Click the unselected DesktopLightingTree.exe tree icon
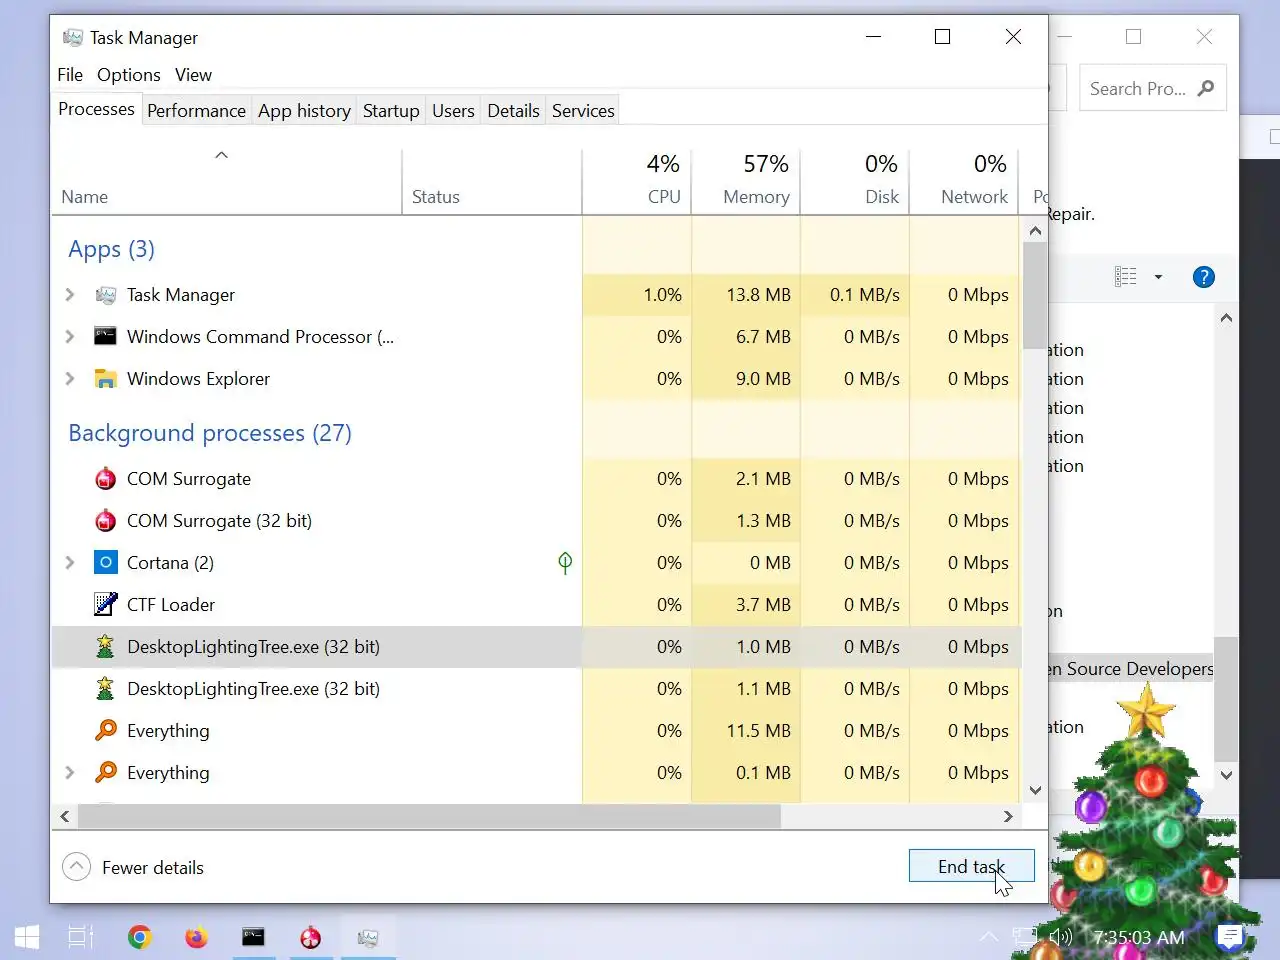This screenshot has width=1280, height=960. point(105,689)
